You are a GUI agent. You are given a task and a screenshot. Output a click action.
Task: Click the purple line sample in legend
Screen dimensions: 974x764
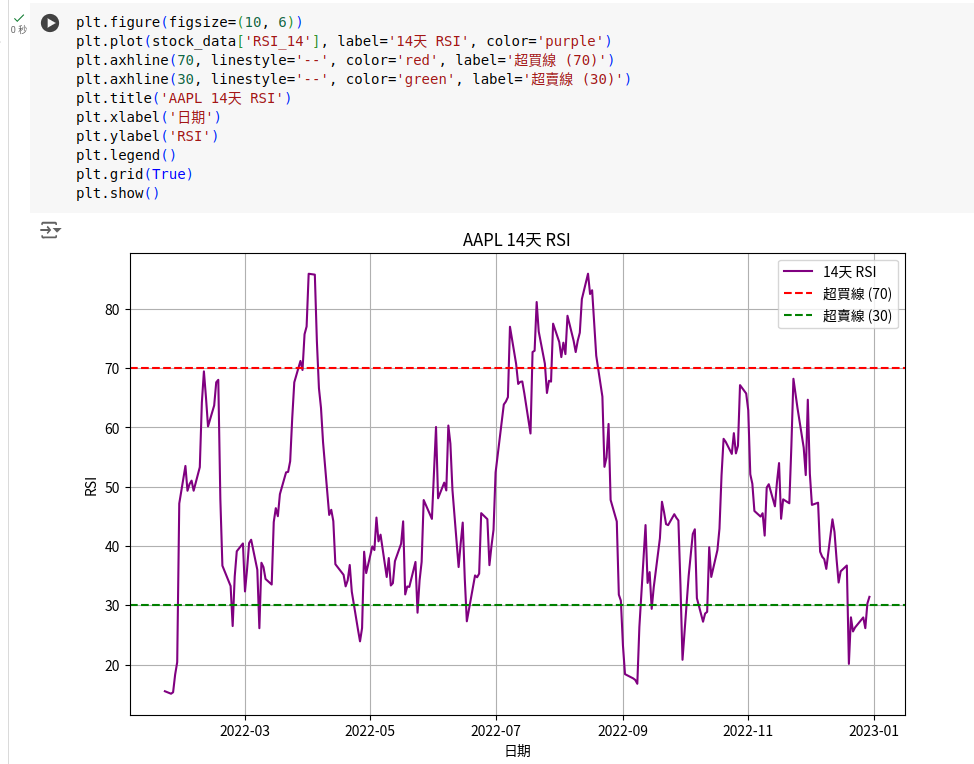pyautogui.click(x=798, y=271)
